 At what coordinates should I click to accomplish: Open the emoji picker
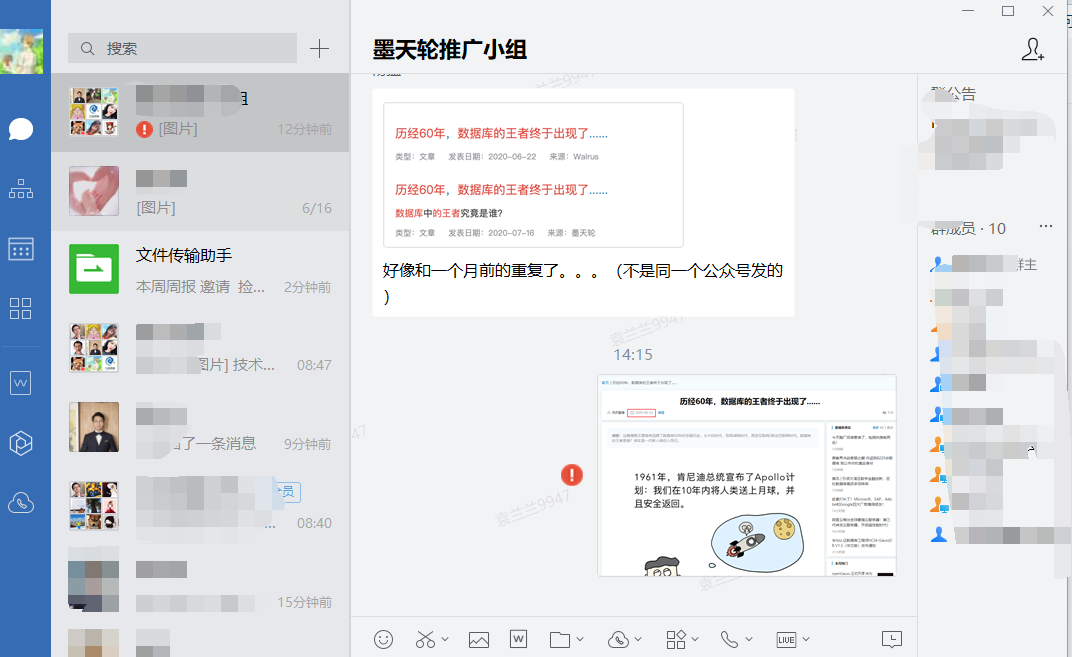pos(384,639)
